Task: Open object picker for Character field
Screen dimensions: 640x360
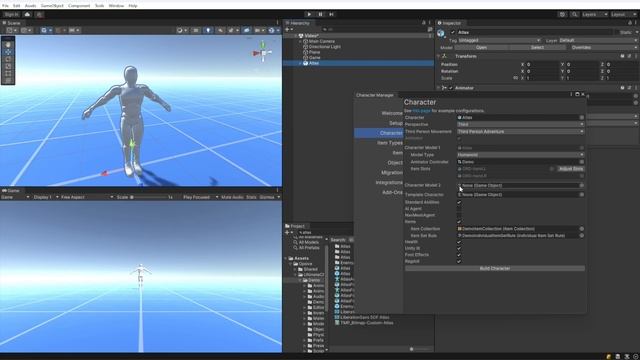Action: [582, 118]
